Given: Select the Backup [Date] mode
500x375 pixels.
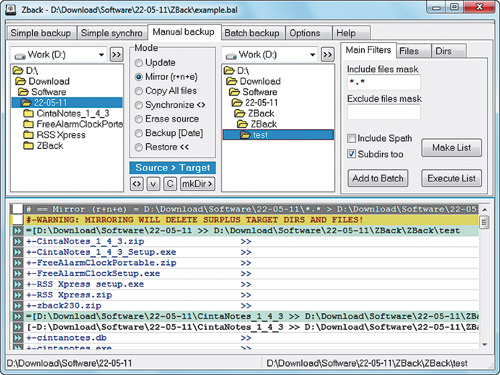Looking at the screenshot, I should 139,133.
